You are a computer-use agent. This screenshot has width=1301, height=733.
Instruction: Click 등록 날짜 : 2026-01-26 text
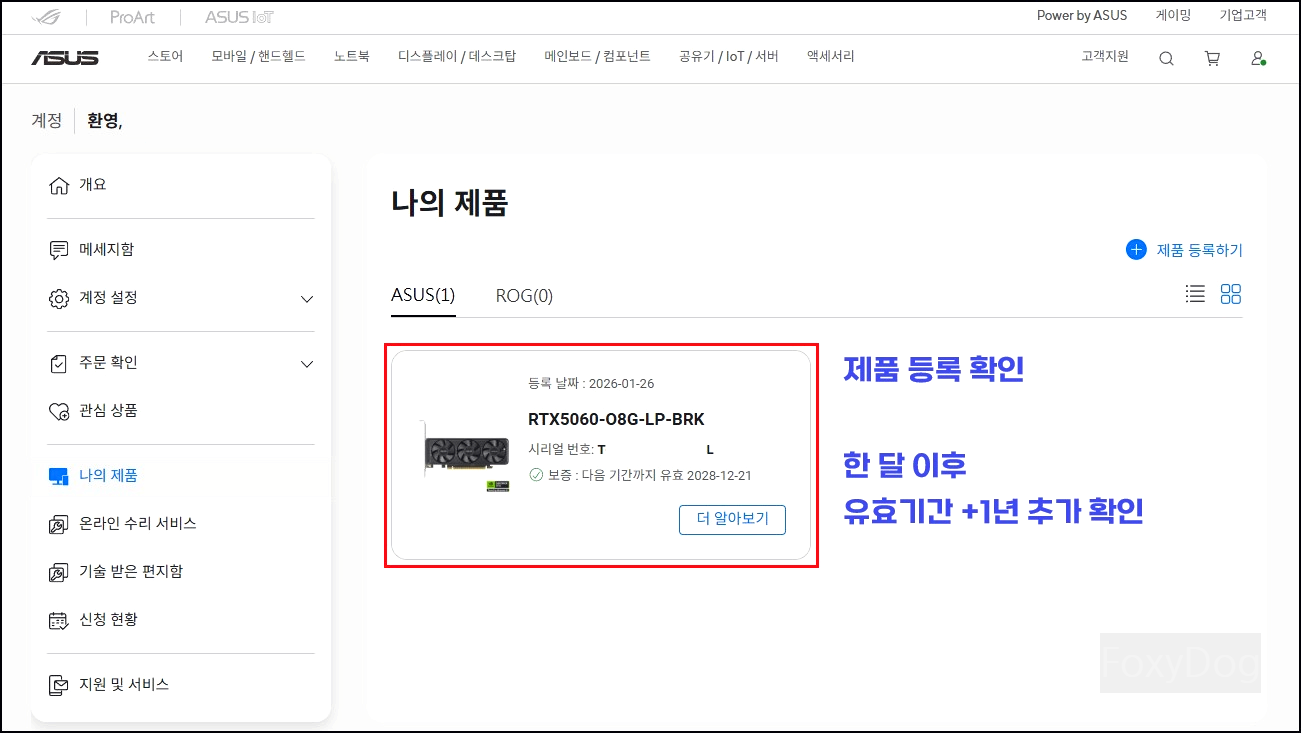coord(591,384)
